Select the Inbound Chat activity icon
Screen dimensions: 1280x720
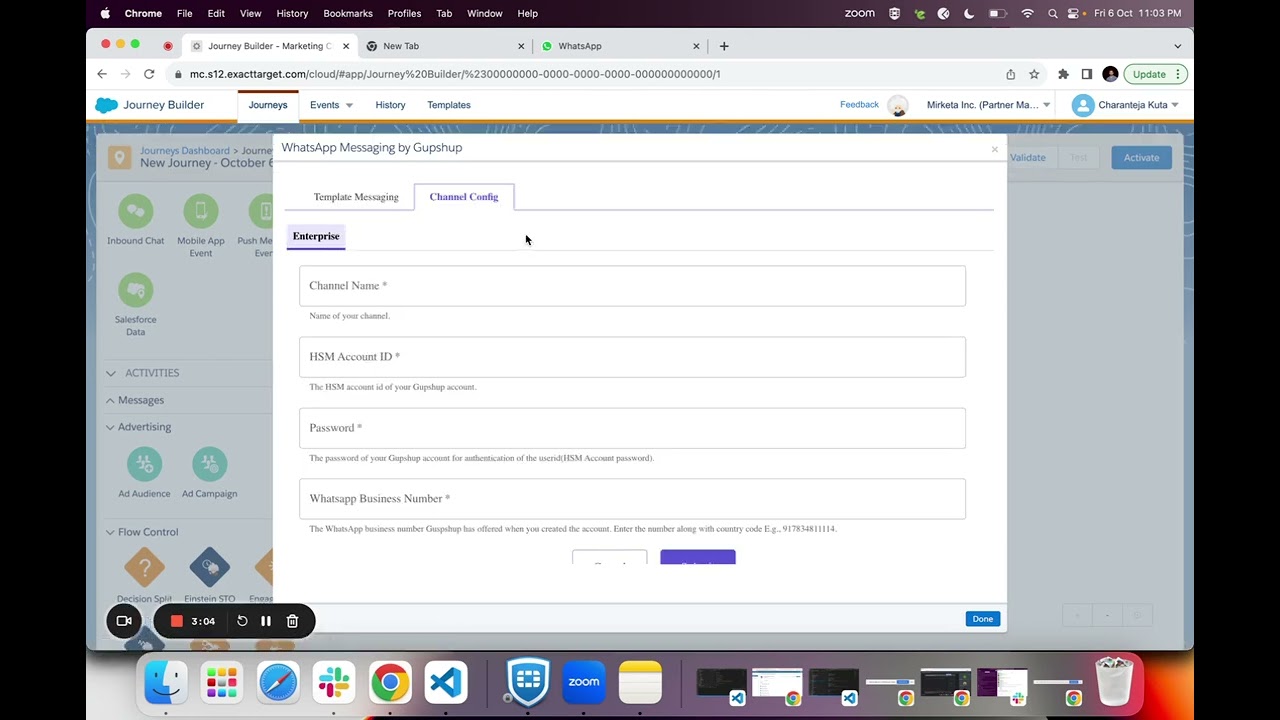tap(136, 211)
